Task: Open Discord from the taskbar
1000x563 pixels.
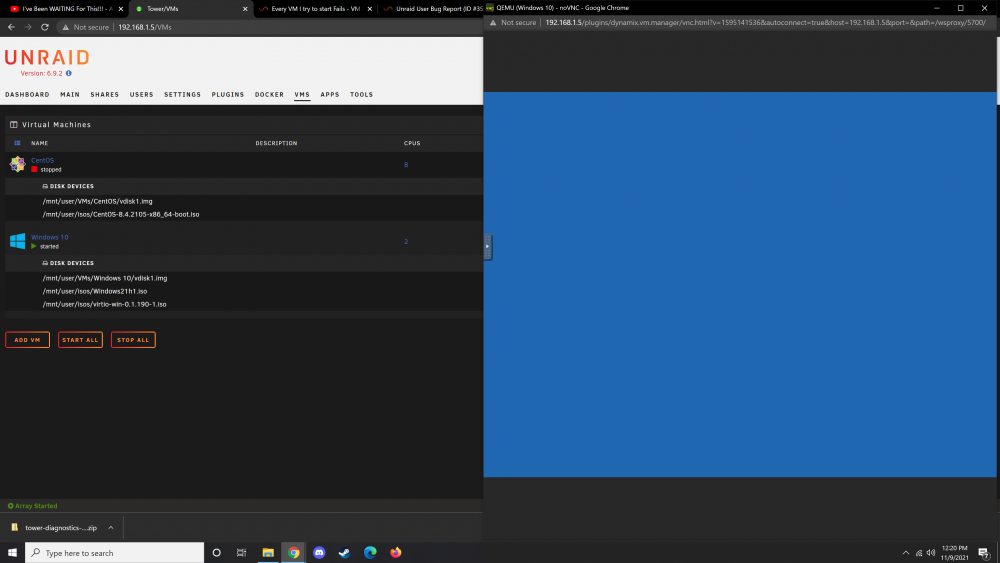Action: (319, 553)
